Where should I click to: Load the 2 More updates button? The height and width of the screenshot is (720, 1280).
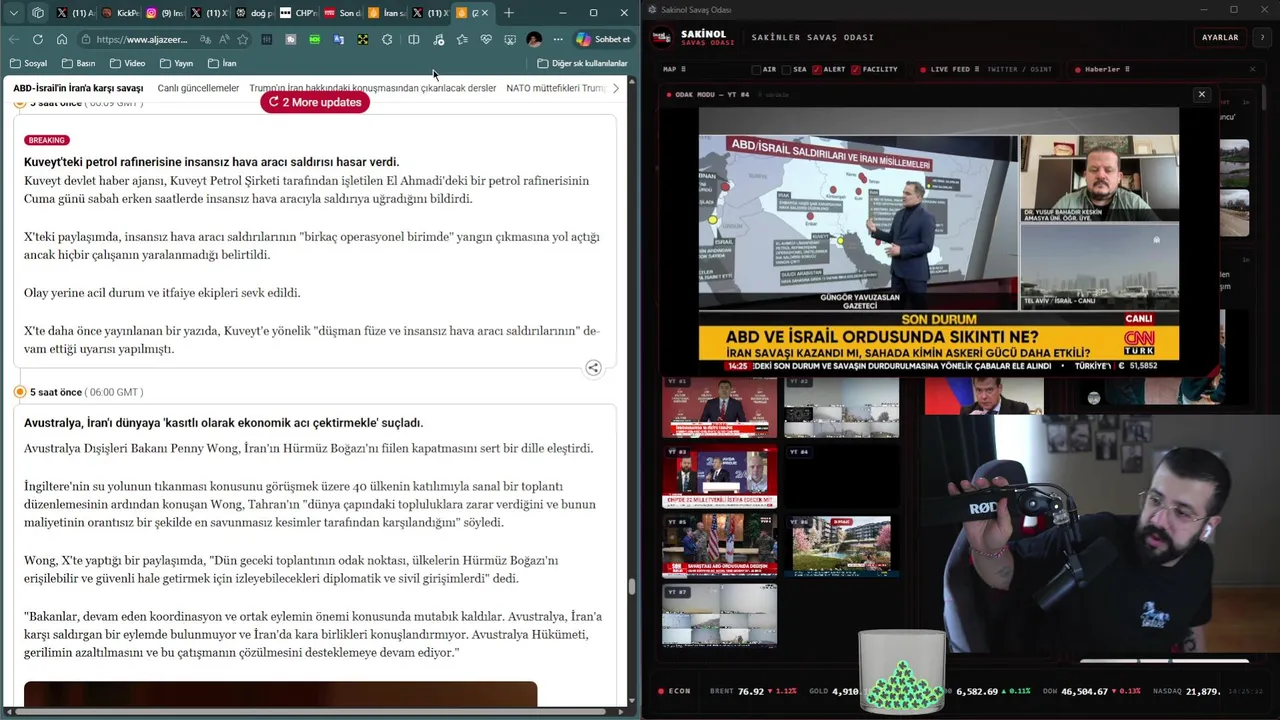pos(315,102)
